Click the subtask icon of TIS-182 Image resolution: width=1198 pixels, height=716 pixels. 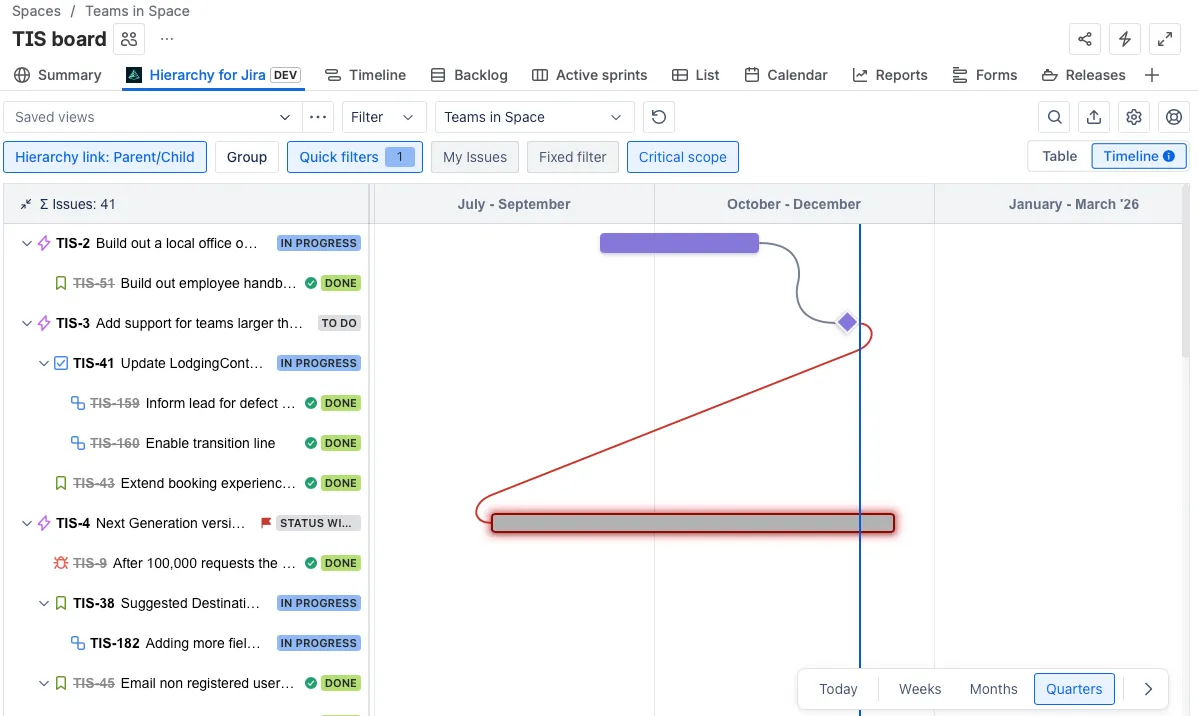point(78,643)
